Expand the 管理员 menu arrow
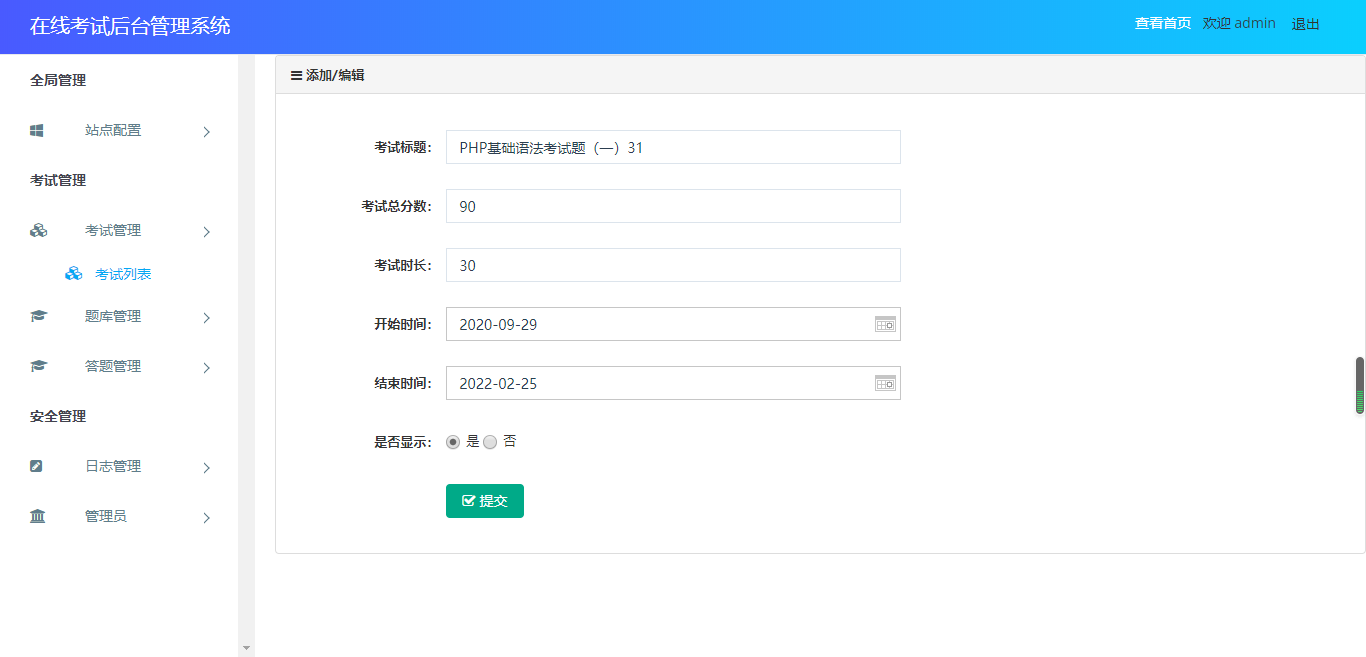Viewport: 1366px width, 657px height. tap(207, 517)
